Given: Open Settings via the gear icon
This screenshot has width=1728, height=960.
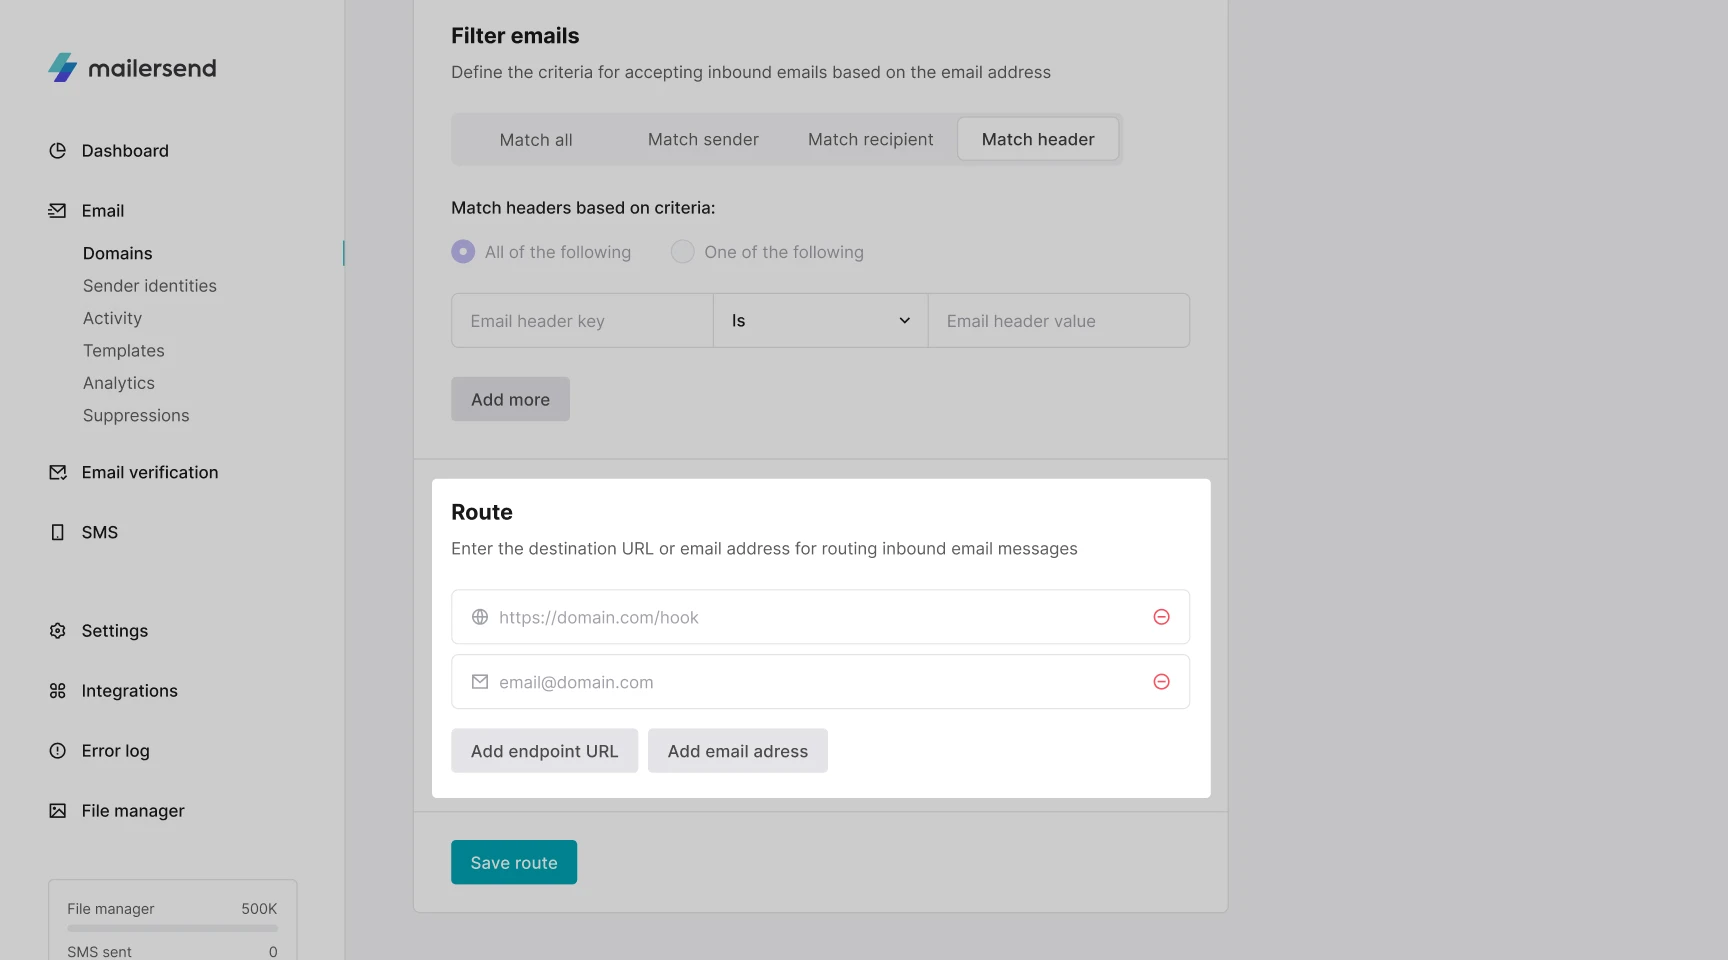Looking at the screenshot, I should point(58,631).
